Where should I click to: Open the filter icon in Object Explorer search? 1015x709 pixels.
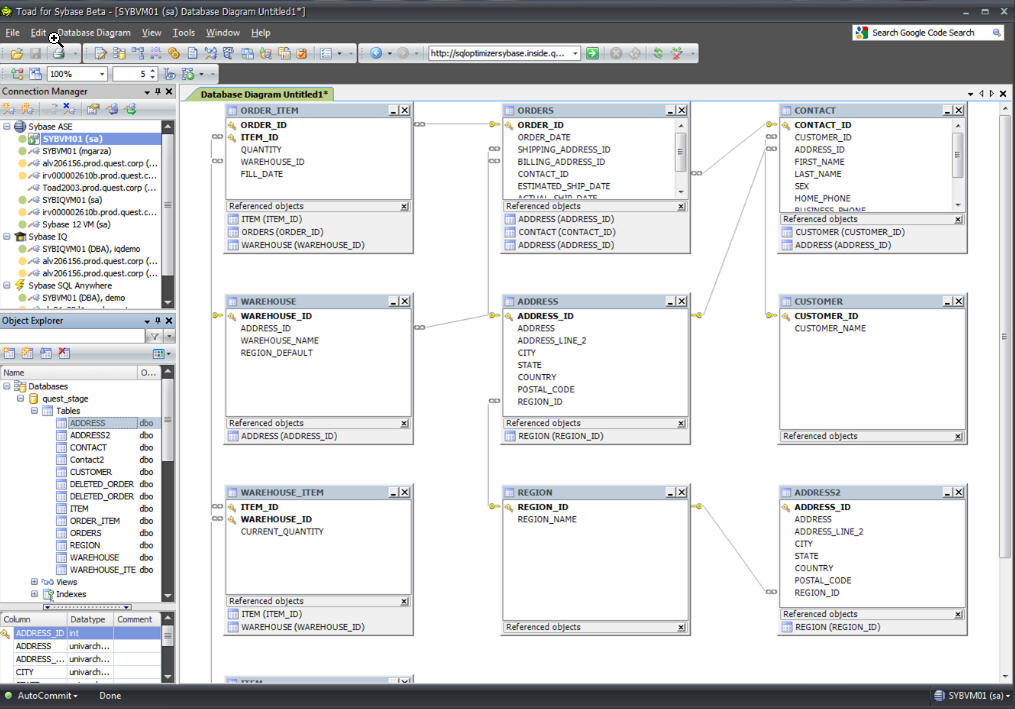tap(154, 334)
